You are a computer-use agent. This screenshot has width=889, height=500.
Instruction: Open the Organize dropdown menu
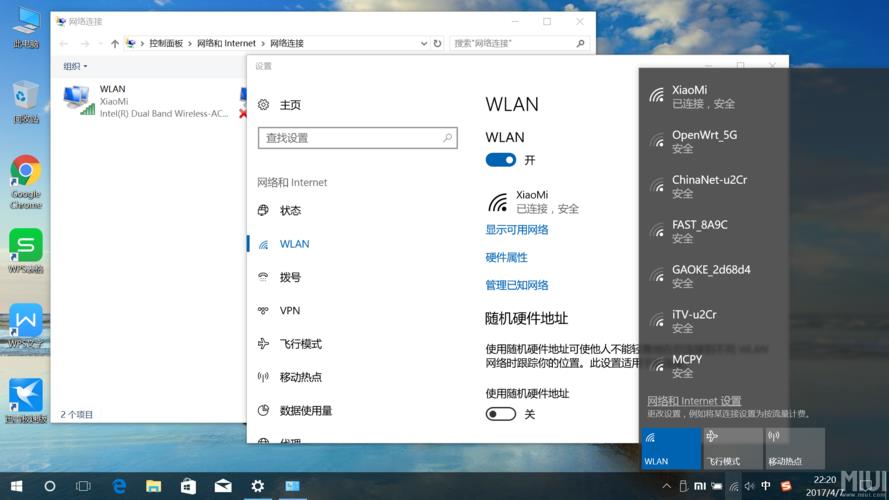click(x=75, y=66)
